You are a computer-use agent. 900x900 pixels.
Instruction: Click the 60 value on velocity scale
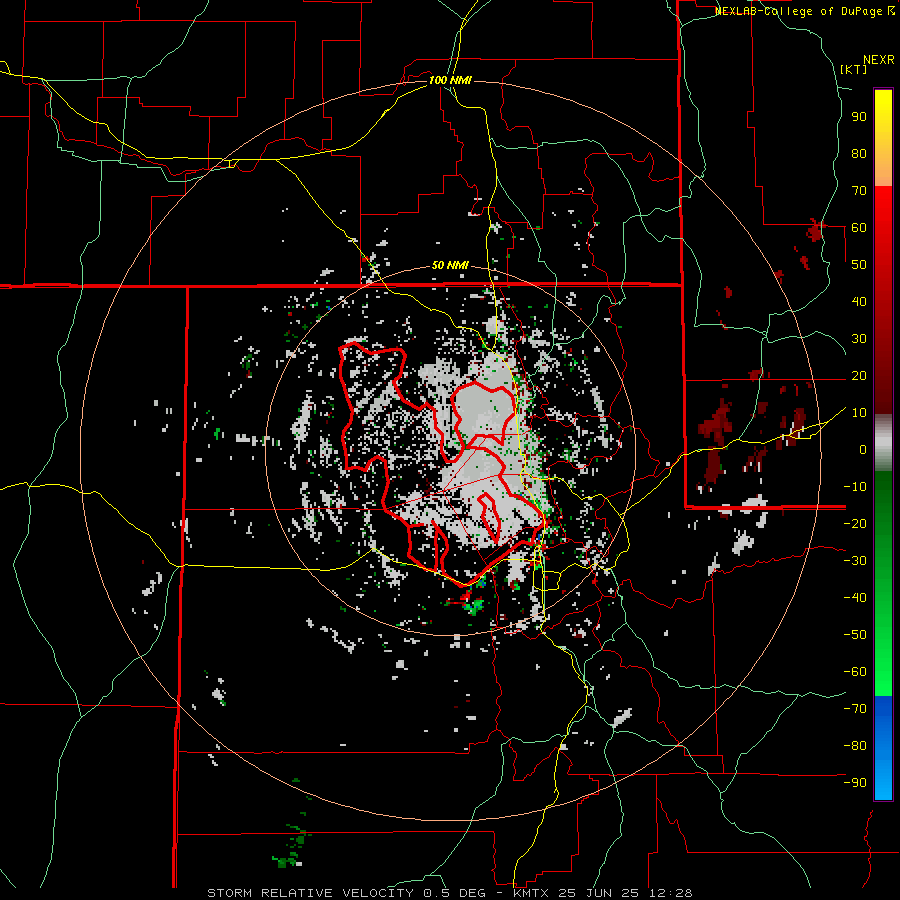click(859, 228)
